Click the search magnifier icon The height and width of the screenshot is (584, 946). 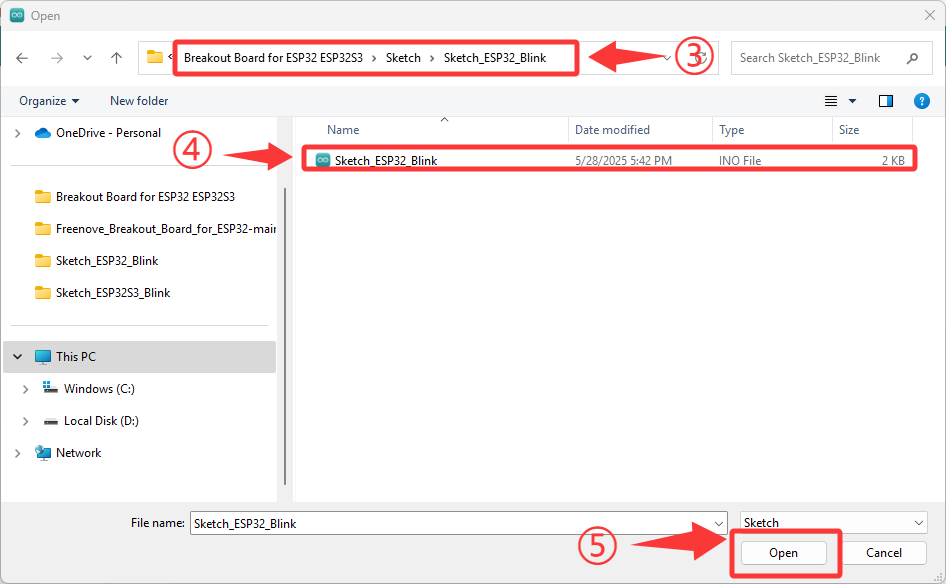tap(912, 58)
